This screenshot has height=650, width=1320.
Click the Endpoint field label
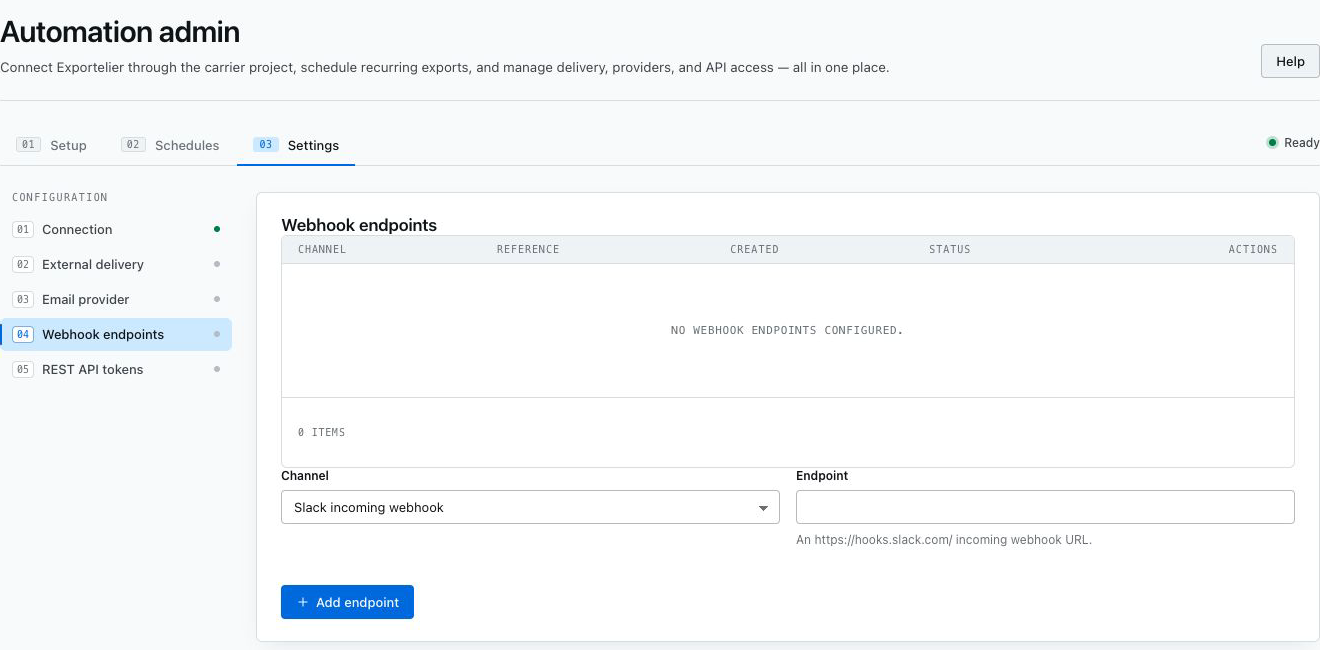[x=822, y=476]
